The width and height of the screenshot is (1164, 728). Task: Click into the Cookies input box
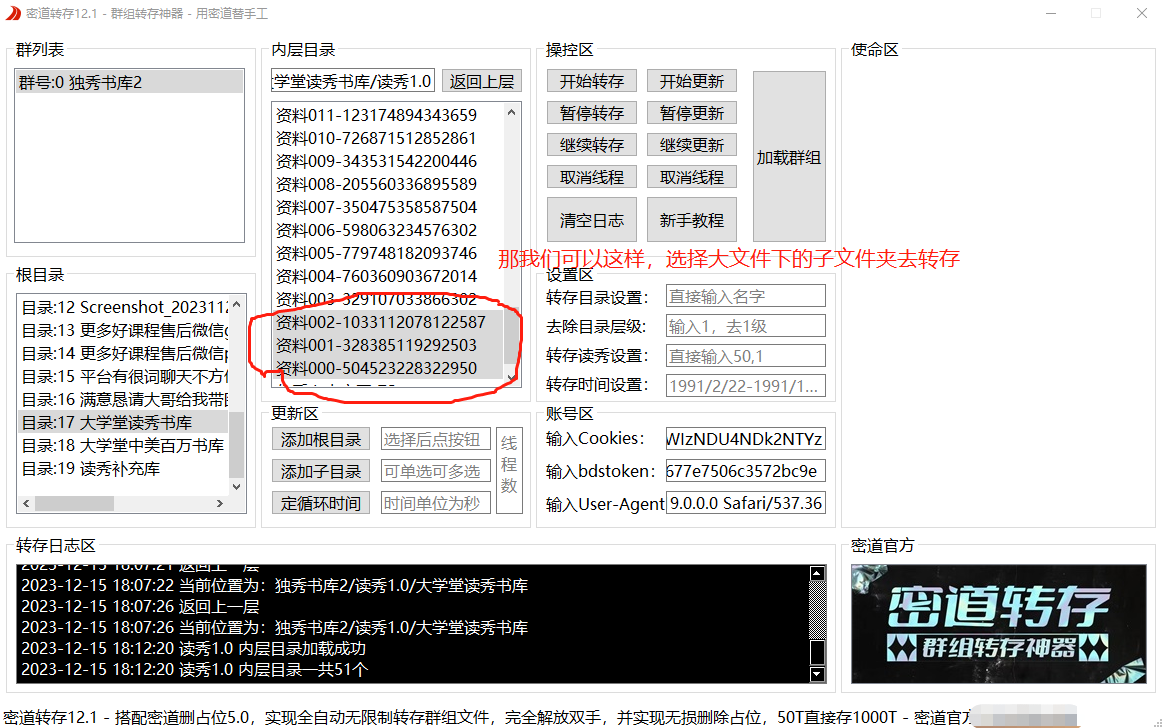(745, 439)
